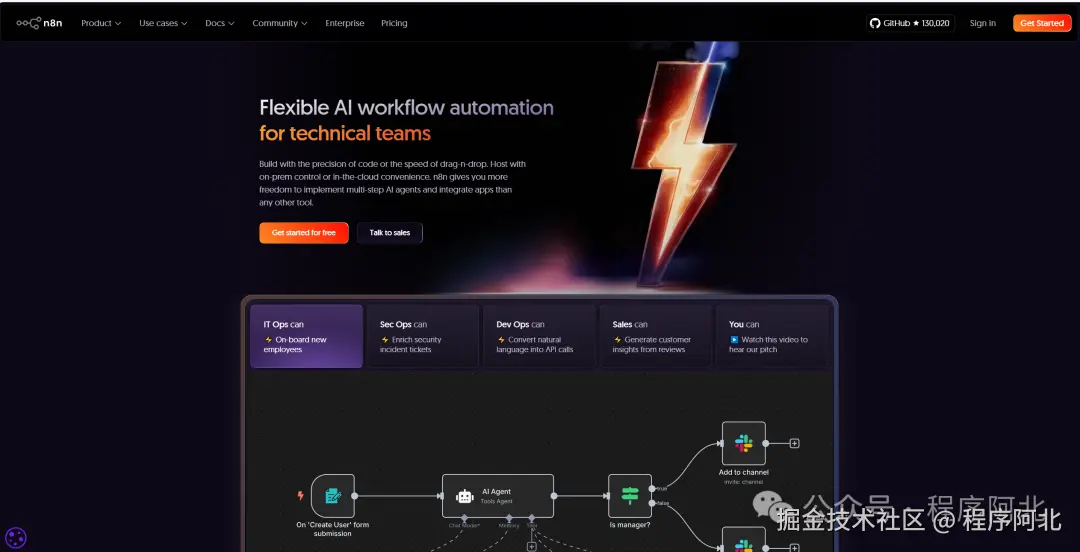Click the Is manager? node icon
1080x552 pixels.
[630, 495]
